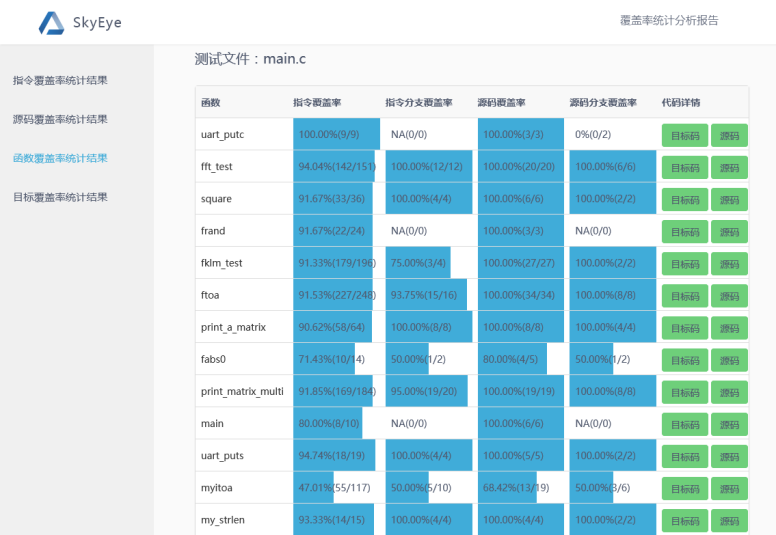Click the 函数 column header
Screen dimensions: 776x535
click(210, 102)
